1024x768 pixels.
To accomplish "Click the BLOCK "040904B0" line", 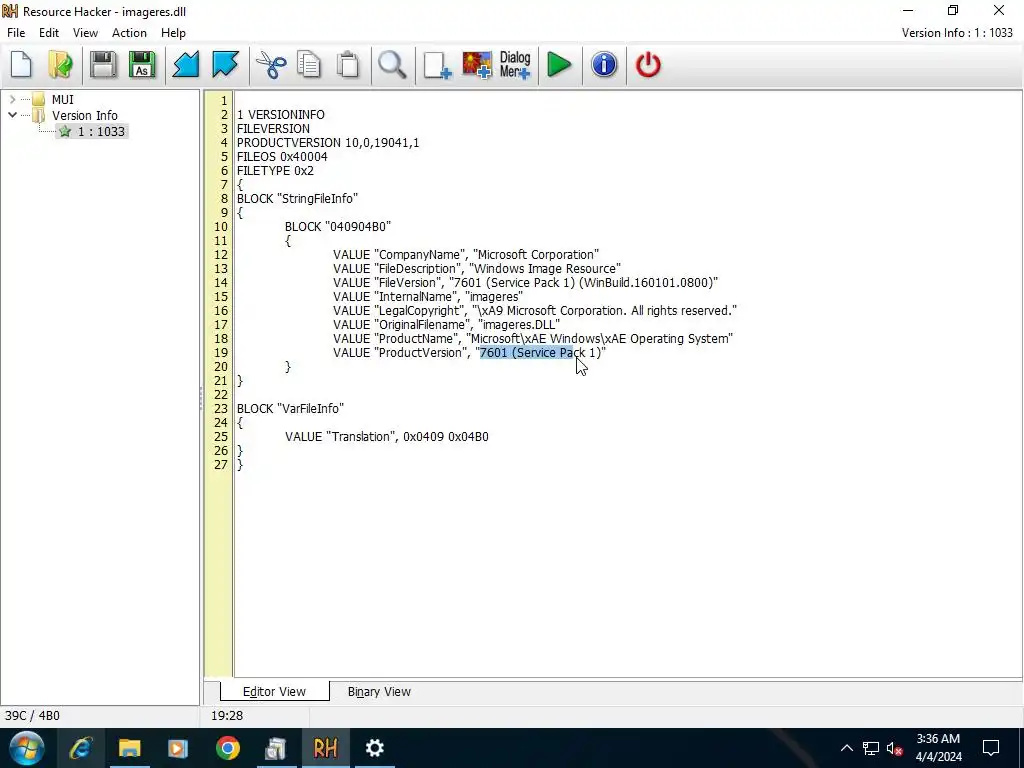I will click(x=338, y=227).
